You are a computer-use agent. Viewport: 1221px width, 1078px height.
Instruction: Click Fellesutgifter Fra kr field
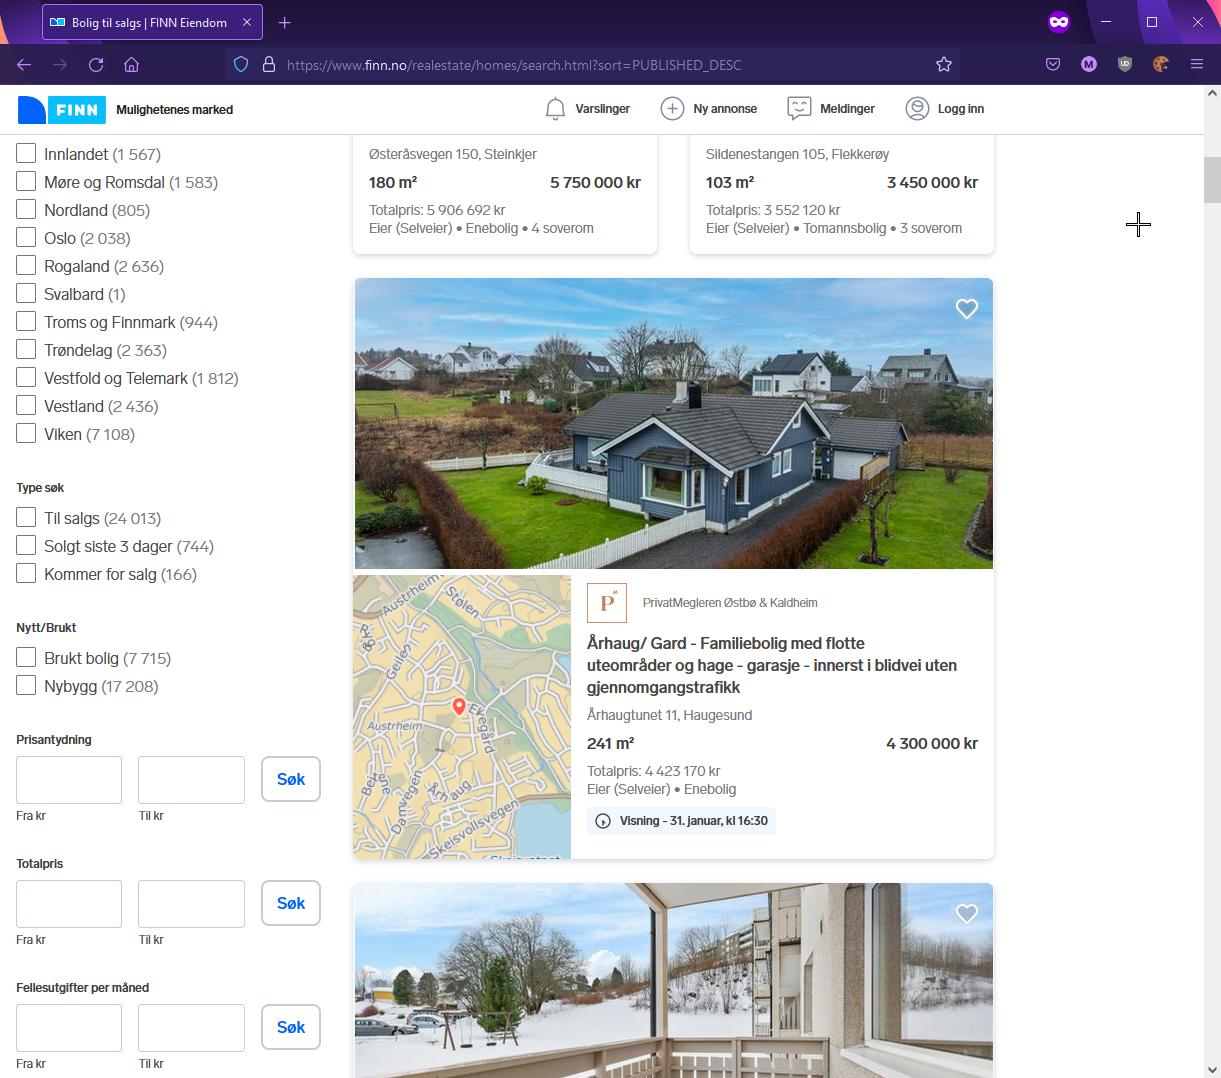pyautogui.click(x=69, y=1028)
